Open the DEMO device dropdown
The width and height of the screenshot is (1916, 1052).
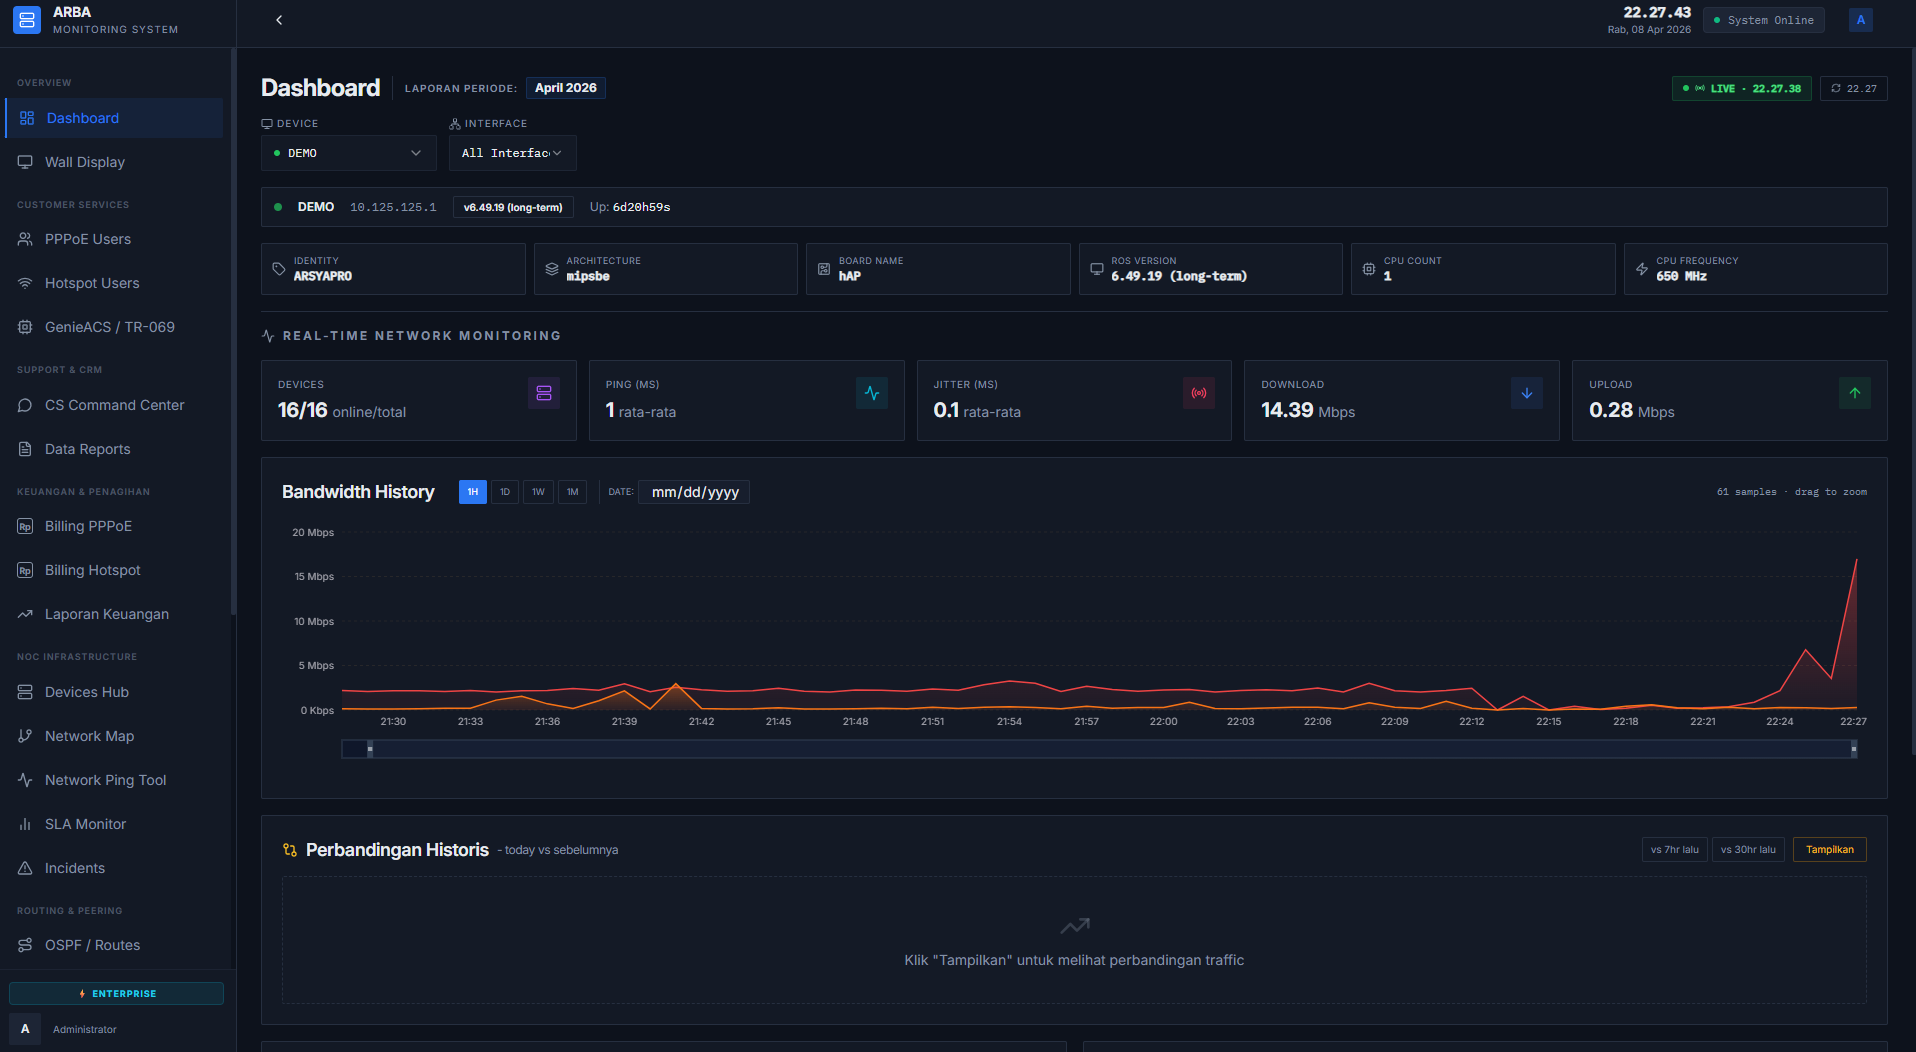coord(349,153)
